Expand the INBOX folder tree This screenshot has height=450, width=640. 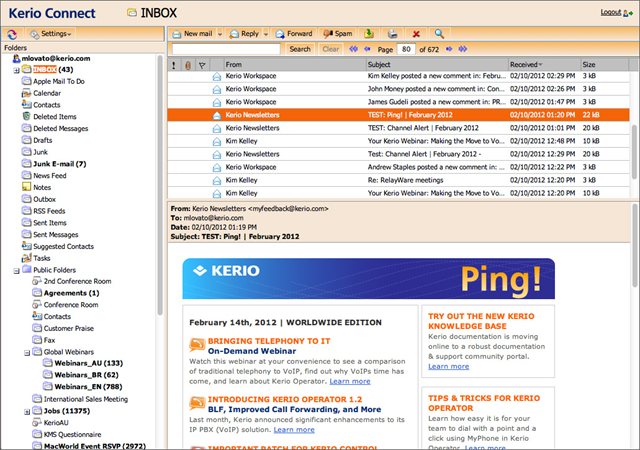tap(16, 70)
